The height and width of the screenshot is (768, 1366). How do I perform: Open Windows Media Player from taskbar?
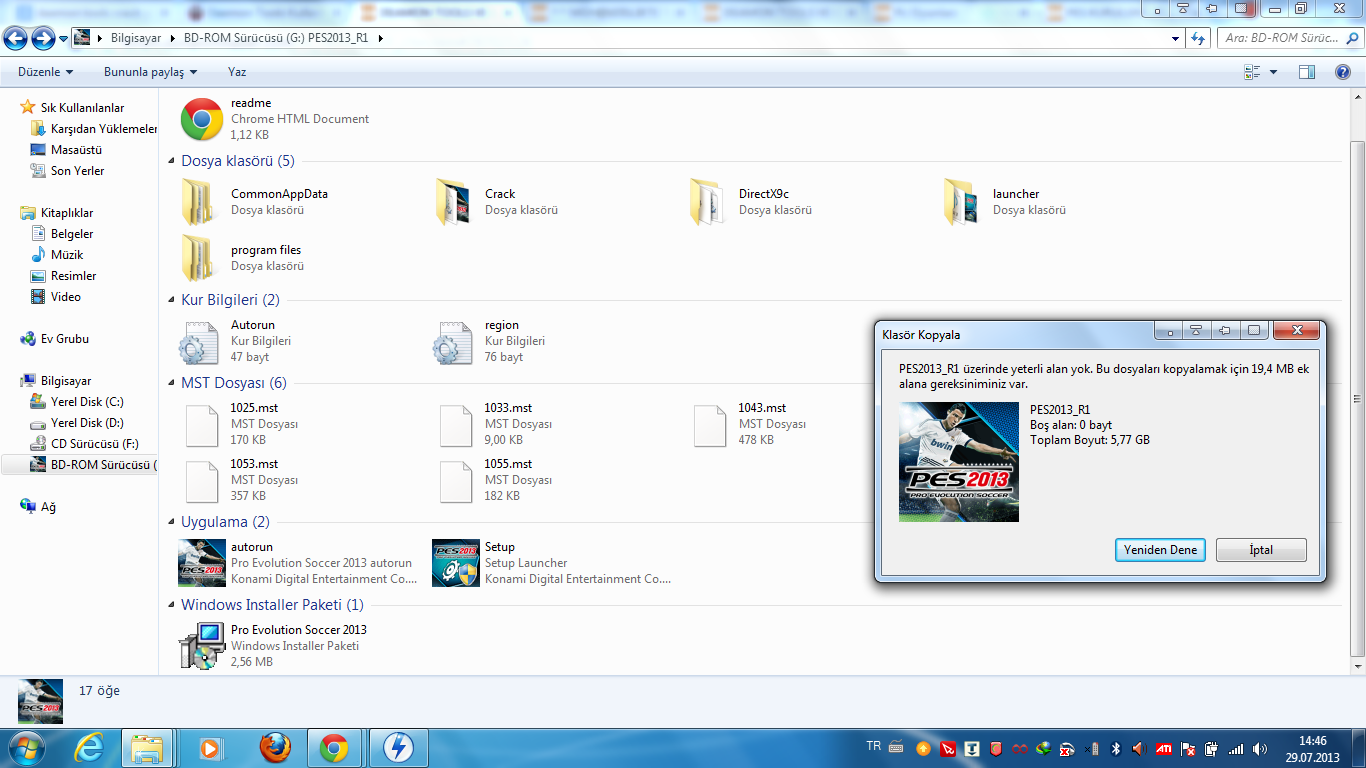[x=209, y=748]
